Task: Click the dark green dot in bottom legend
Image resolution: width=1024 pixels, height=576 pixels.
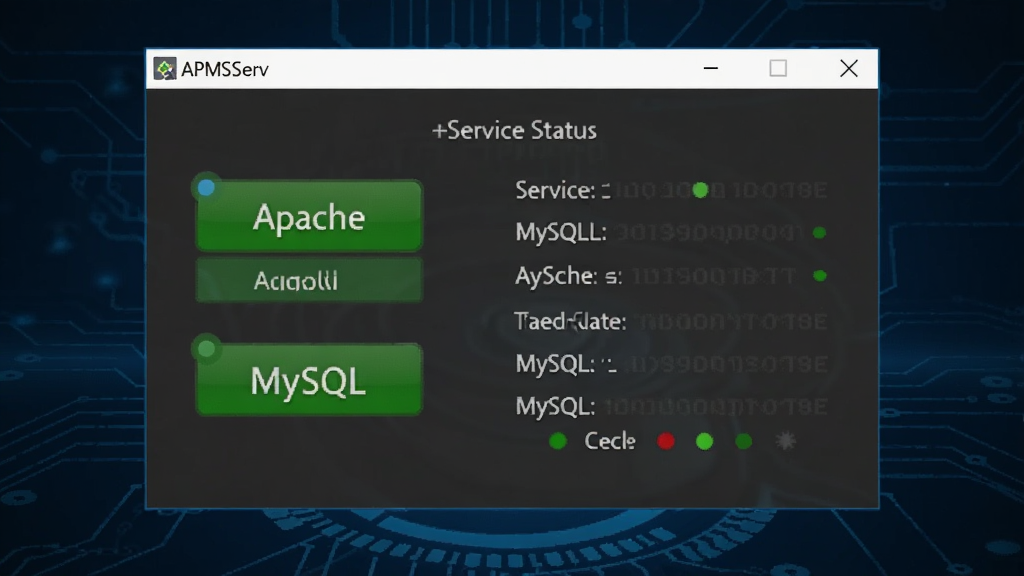Action: [x=743, y=441]
